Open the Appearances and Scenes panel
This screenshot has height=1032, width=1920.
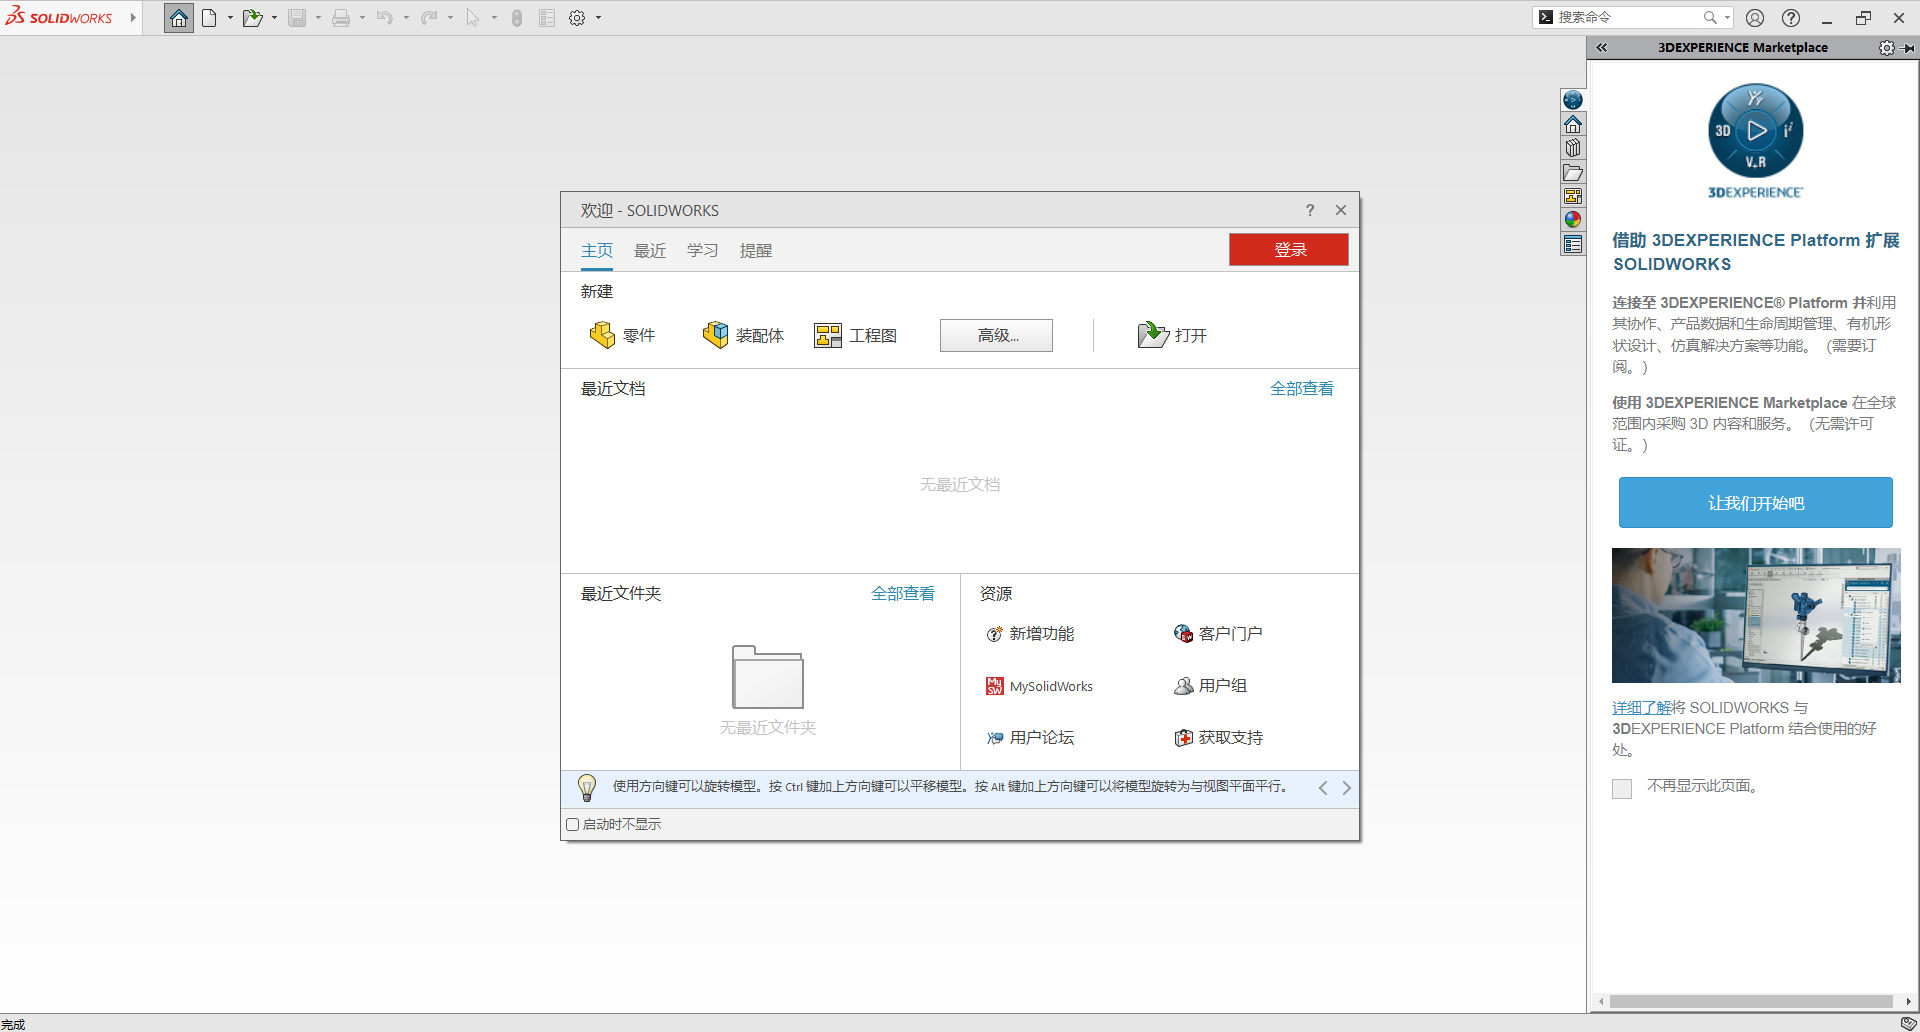(1573, 219)
